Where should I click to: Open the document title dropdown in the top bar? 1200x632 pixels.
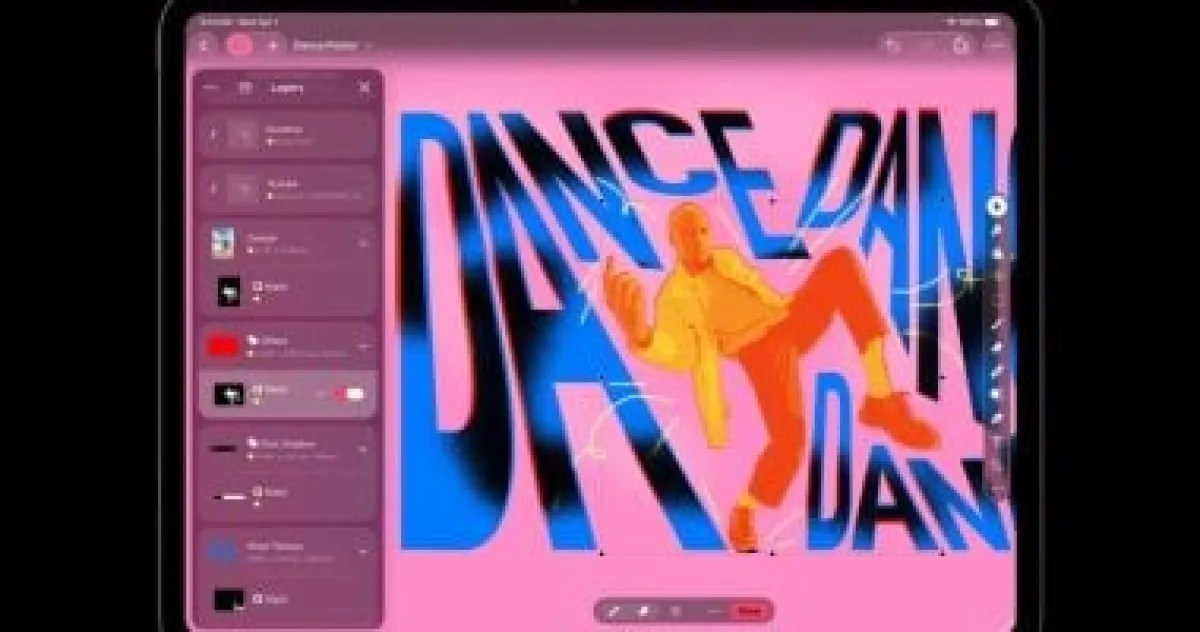331,45
